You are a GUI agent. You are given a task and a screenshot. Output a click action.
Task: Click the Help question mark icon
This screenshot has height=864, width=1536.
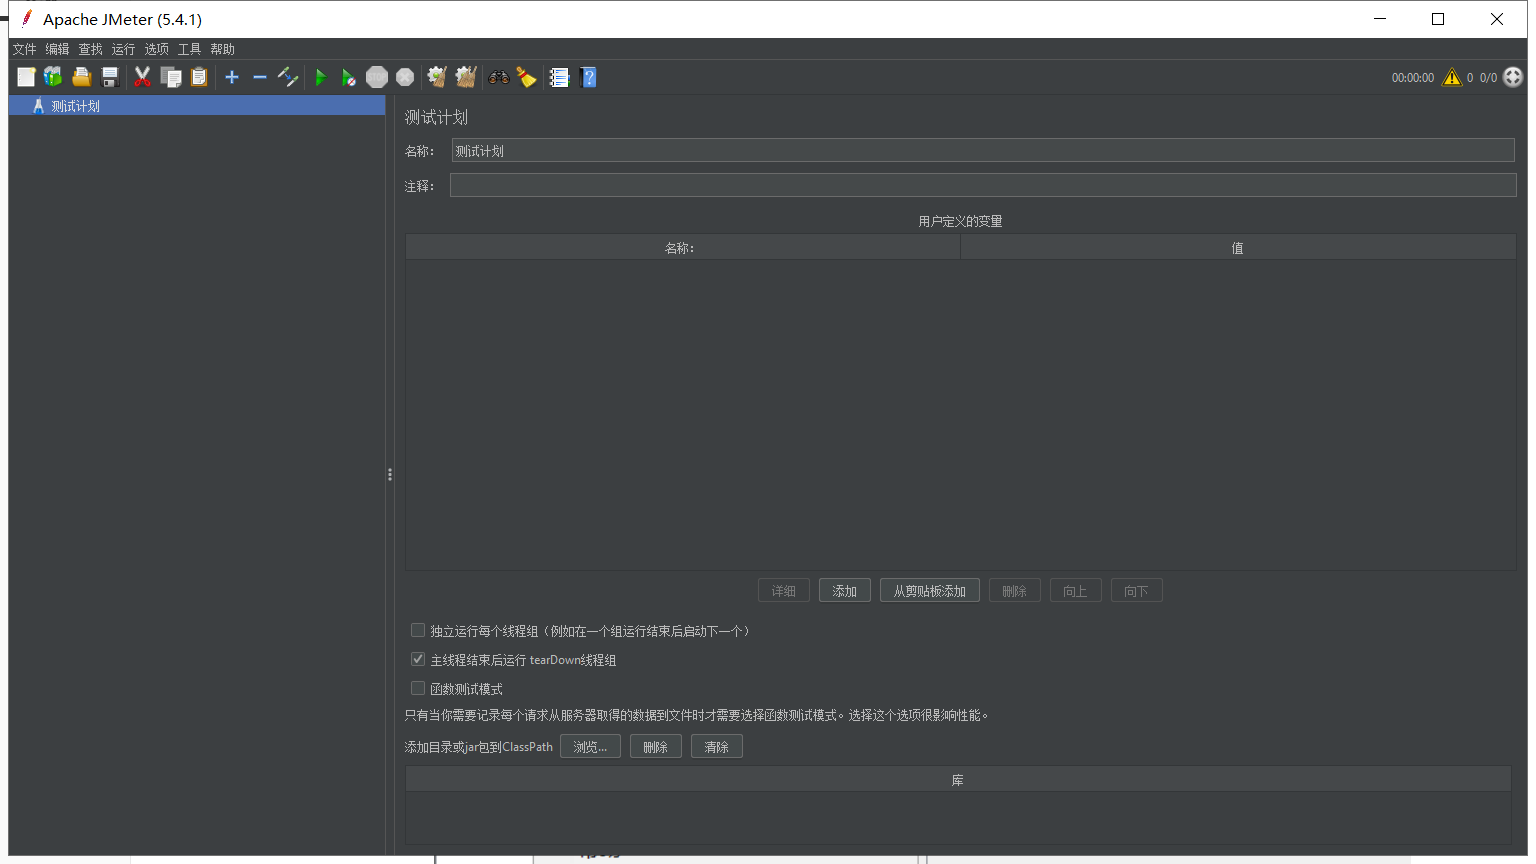click(588, 77)
